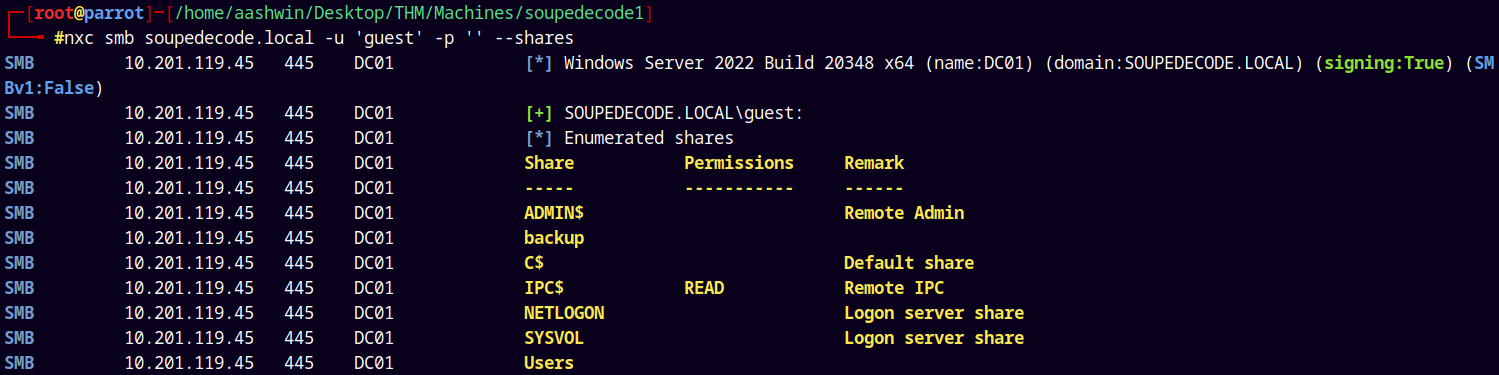Click the nxc smb command text
Image resolution: width=1499 pixels, height=375 pixels.
(x=319, y=38)
